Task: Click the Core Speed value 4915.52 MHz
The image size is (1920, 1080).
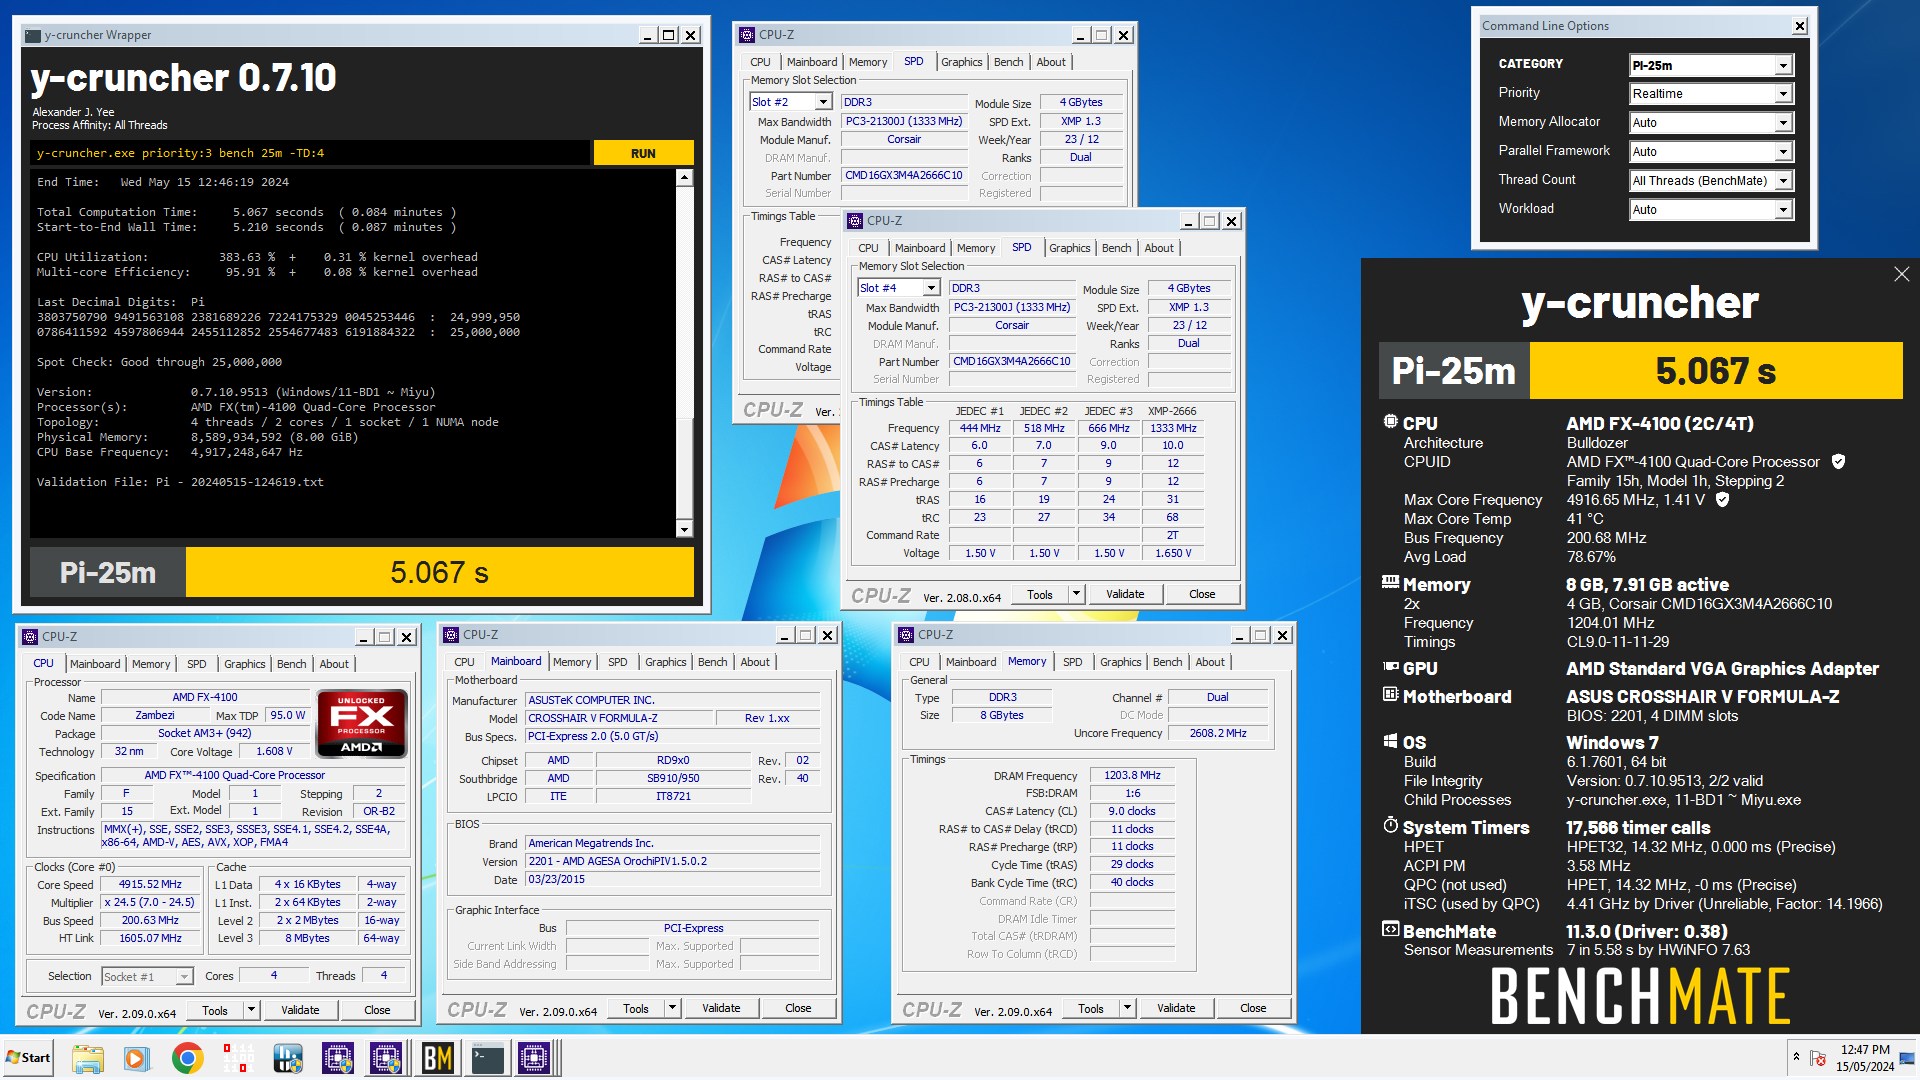Action: coord(150,884)
